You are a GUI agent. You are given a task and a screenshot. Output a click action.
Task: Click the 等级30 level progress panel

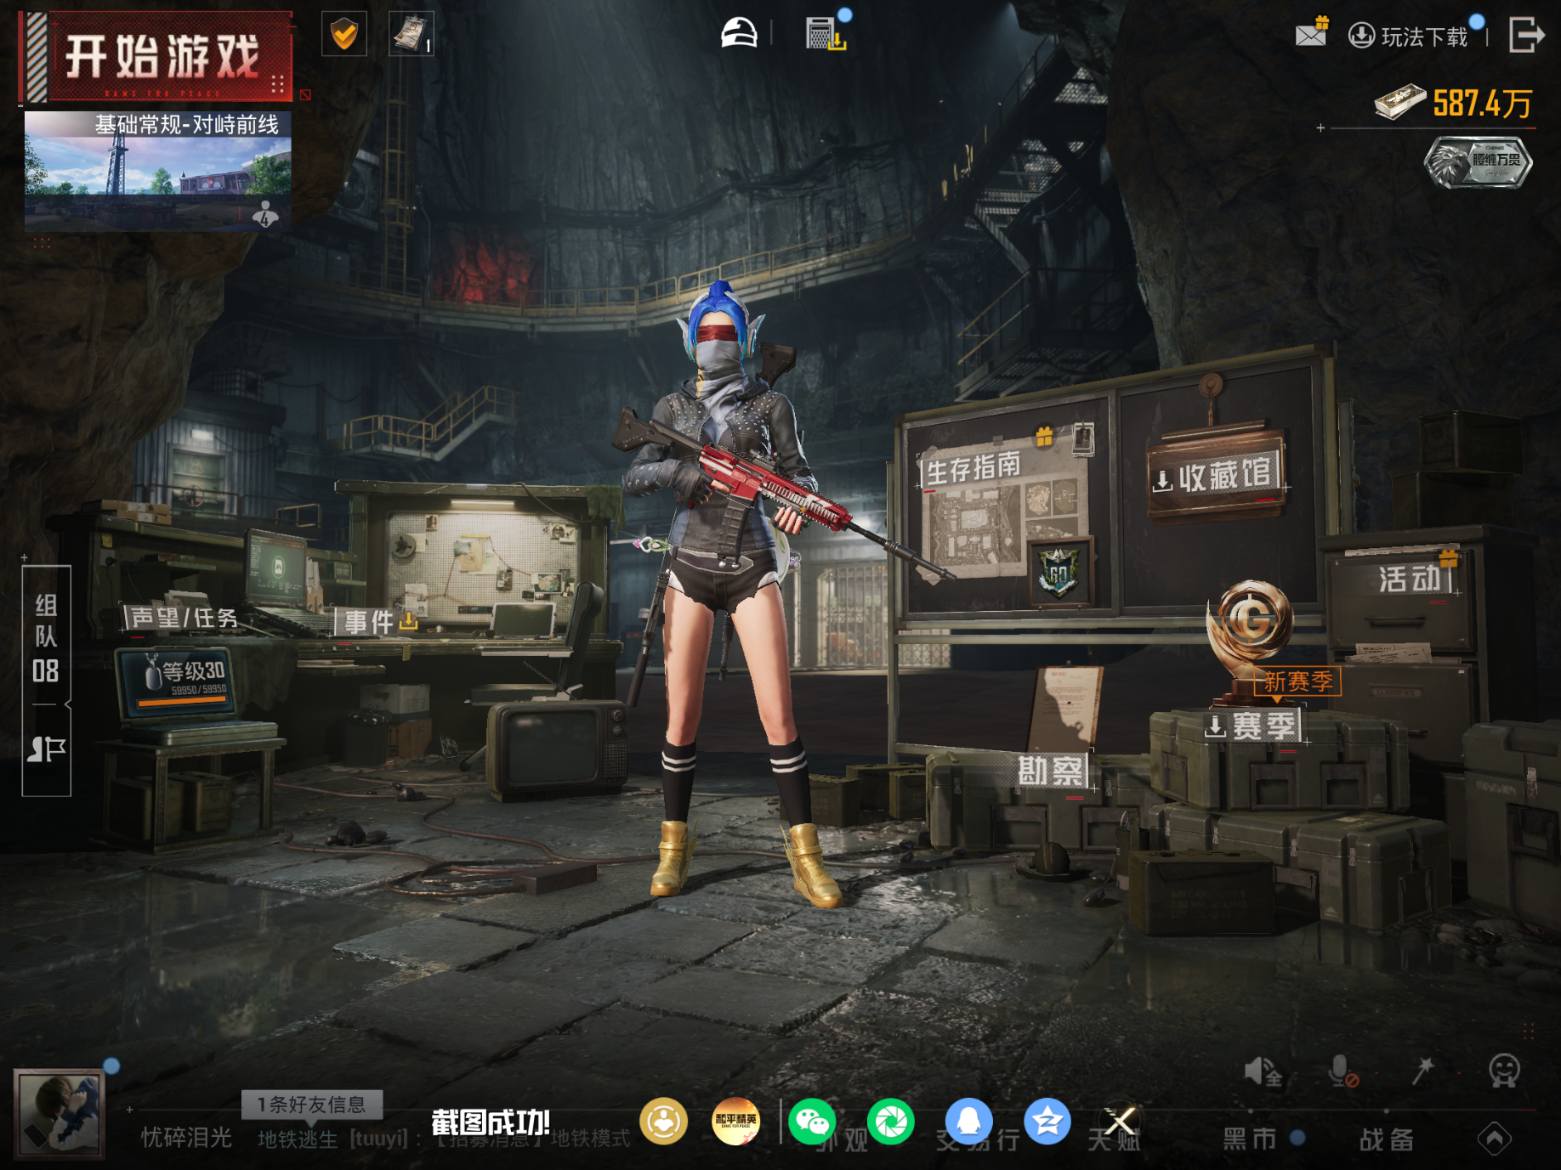click(x=177, y=681)
